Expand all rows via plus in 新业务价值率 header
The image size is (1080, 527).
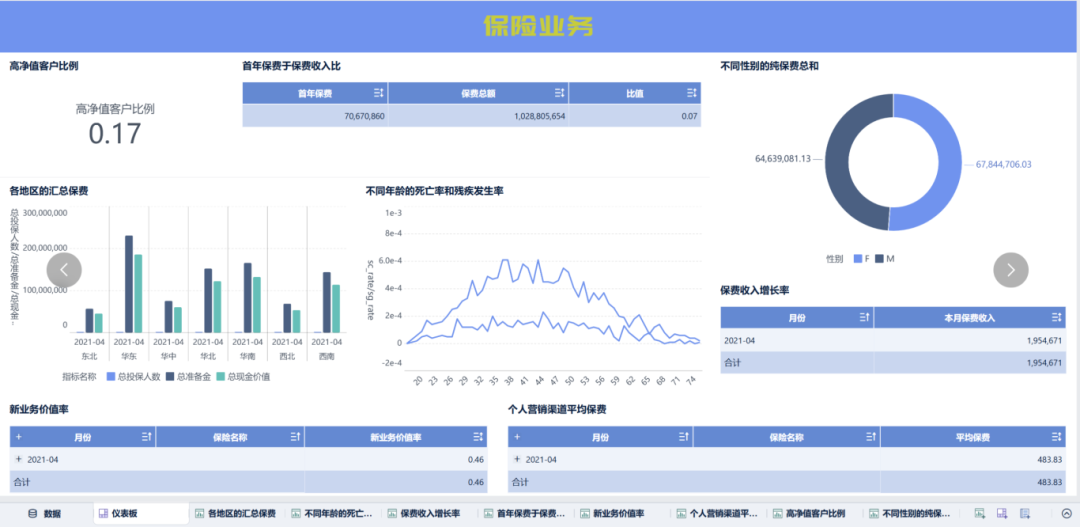[18, 437]
